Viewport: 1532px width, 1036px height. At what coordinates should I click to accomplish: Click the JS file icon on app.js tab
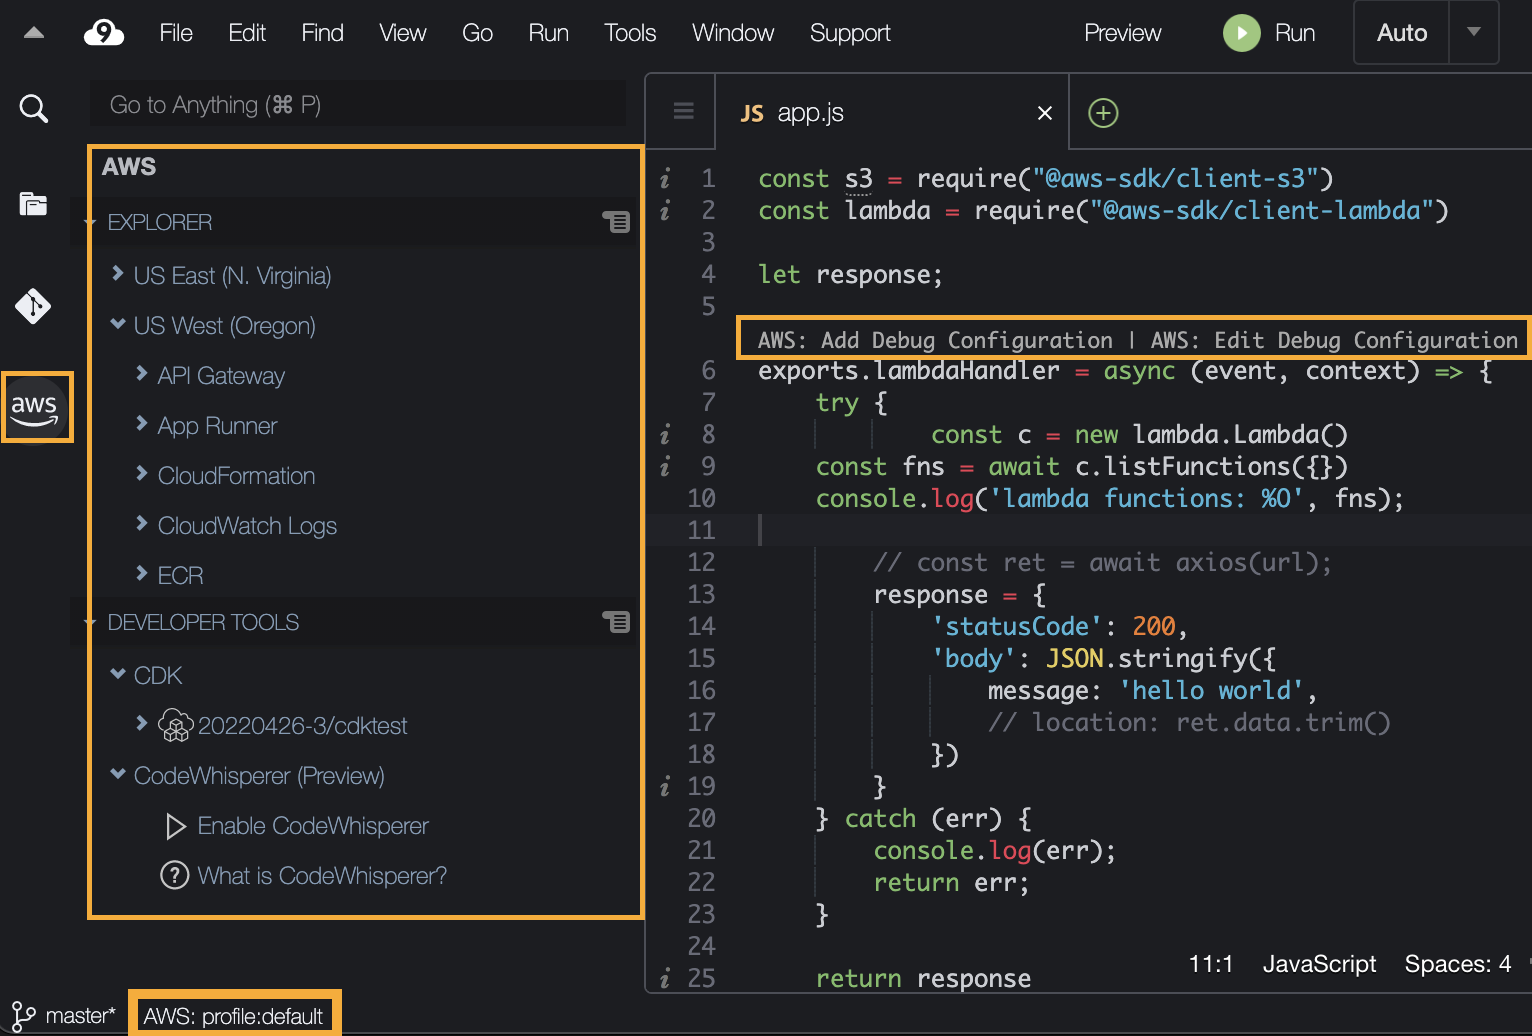coord(752,114)
